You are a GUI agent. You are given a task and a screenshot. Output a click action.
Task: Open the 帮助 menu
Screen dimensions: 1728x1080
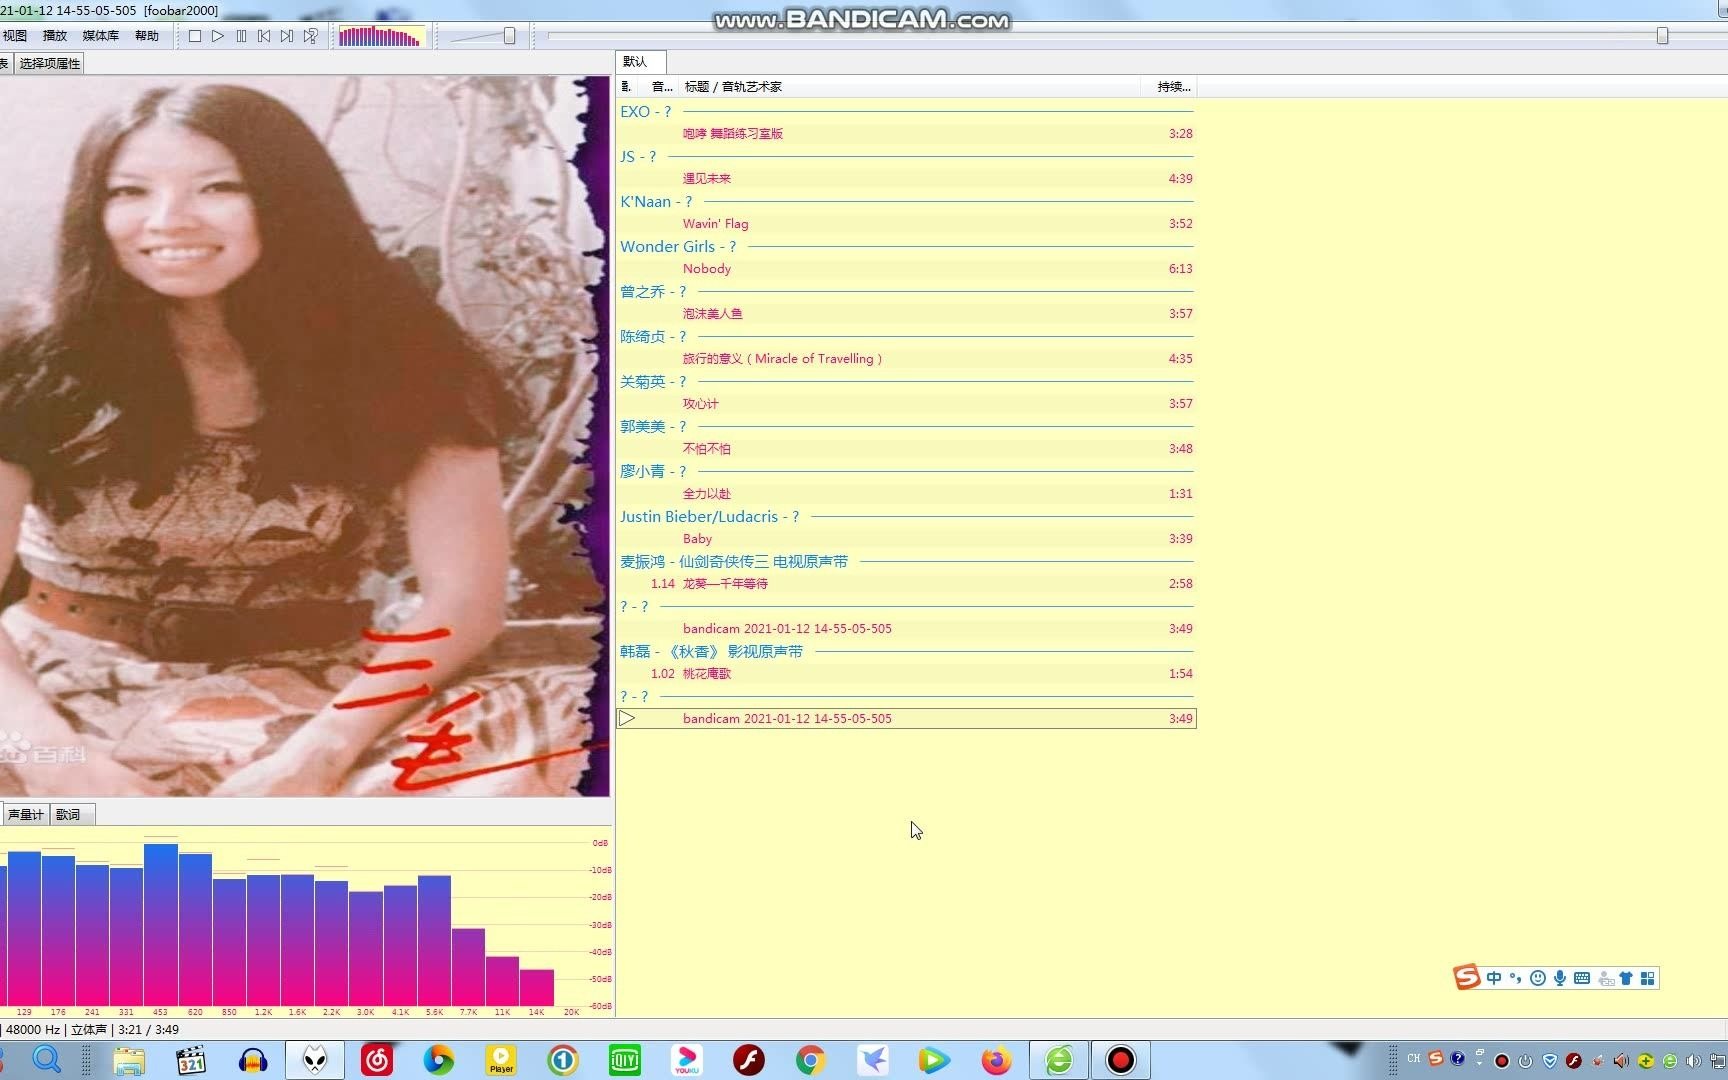147,36
